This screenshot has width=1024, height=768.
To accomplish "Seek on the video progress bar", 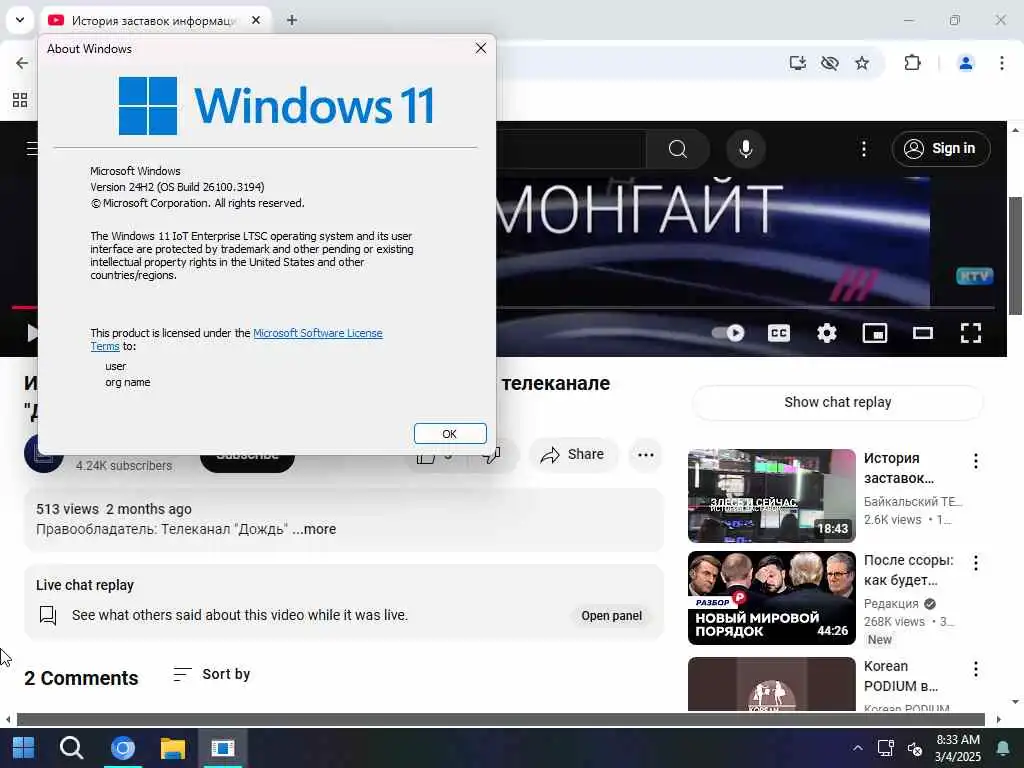I will [745, 307].
